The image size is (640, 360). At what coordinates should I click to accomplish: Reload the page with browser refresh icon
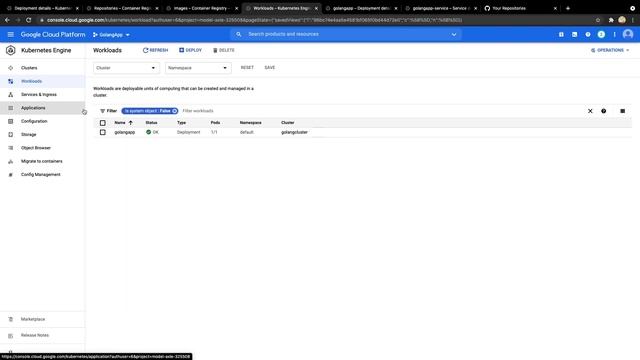29,20
